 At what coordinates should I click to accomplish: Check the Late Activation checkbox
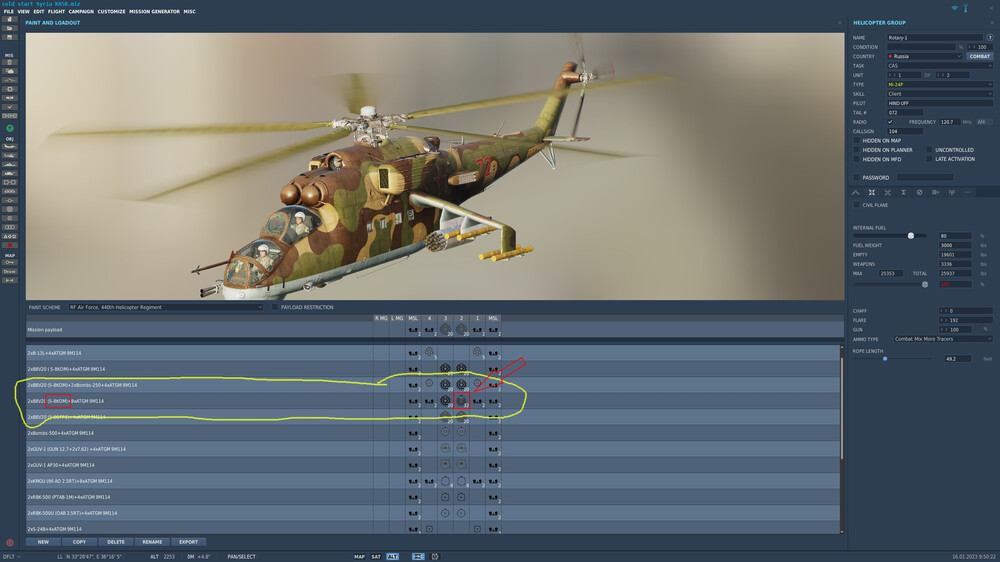[x=929, y=159]
